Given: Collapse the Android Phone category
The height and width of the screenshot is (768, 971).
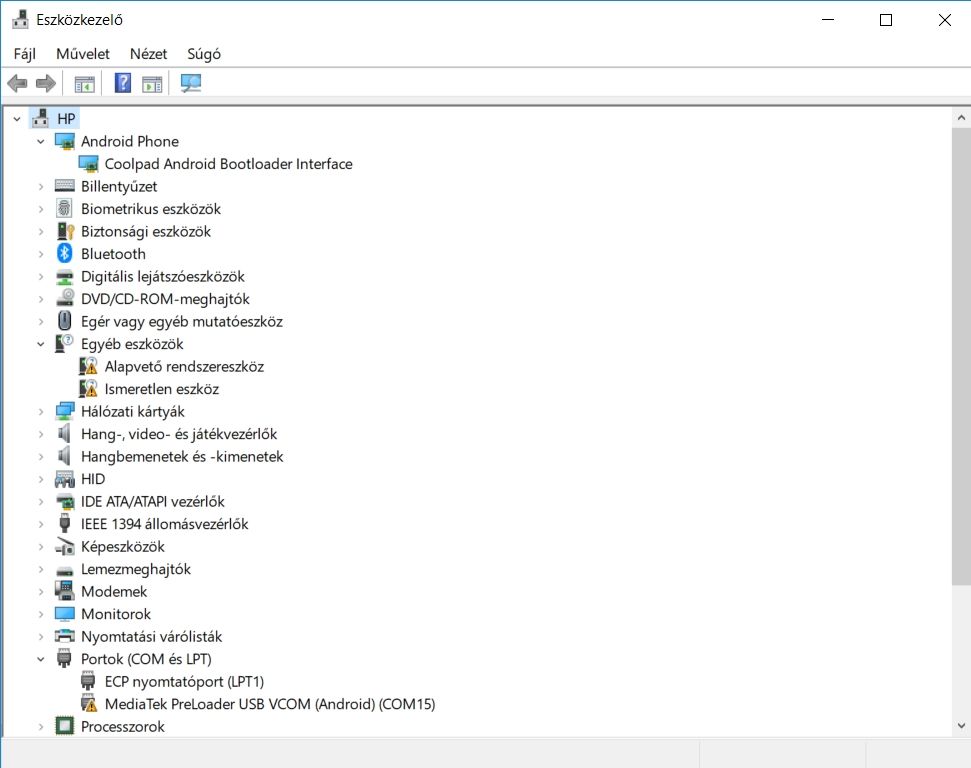Looking at the screenshot, I should (x=41, y=141).
